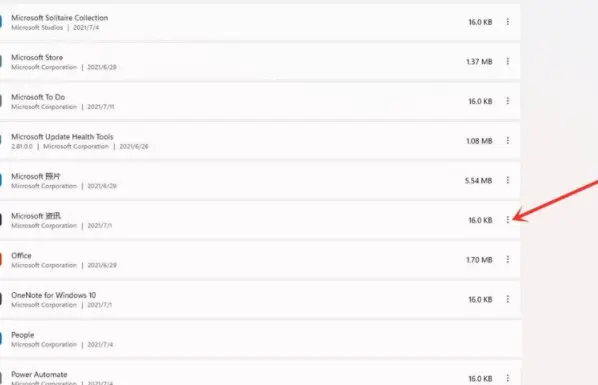This screenshot has height=385, width=598.
Task: Open three-dot menu for OneNote for Windows 10
Action: point(508,299)
